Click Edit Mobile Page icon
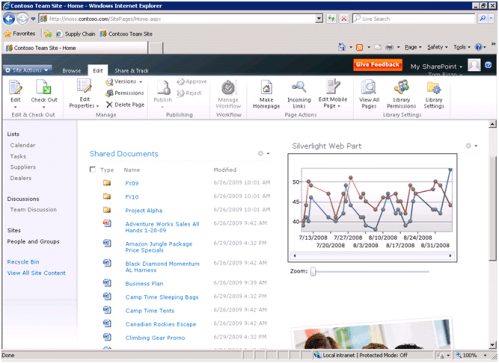Screen dimensions: 499x363 point(333,87)
